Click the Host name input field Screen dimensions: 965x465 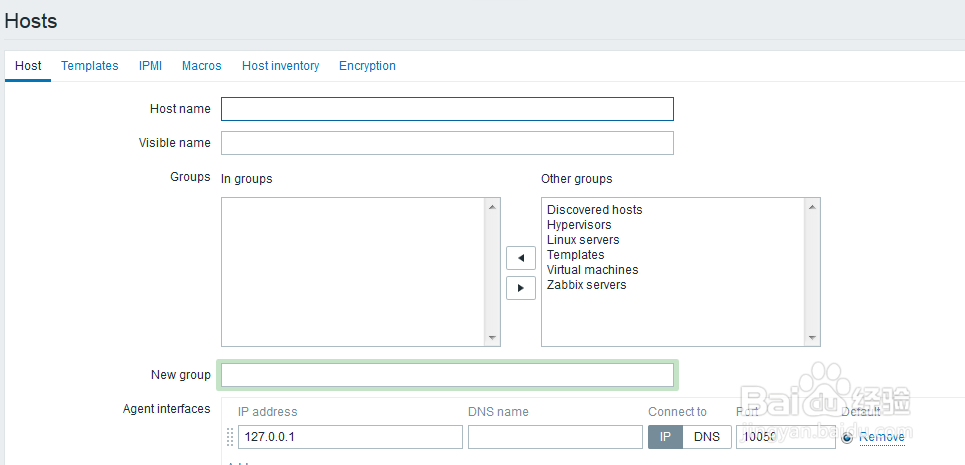pos(447,109)
